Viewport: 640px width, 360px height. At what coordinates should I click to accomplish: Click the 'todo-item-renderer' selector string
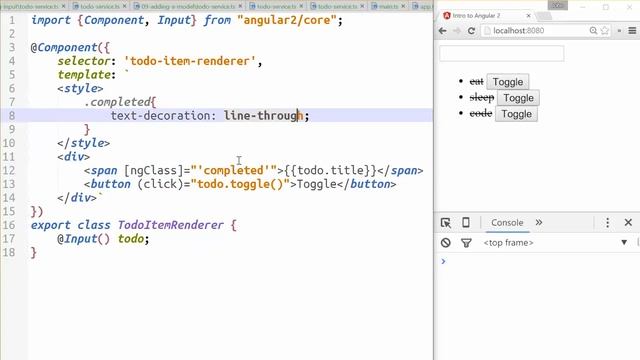(190, 61)
